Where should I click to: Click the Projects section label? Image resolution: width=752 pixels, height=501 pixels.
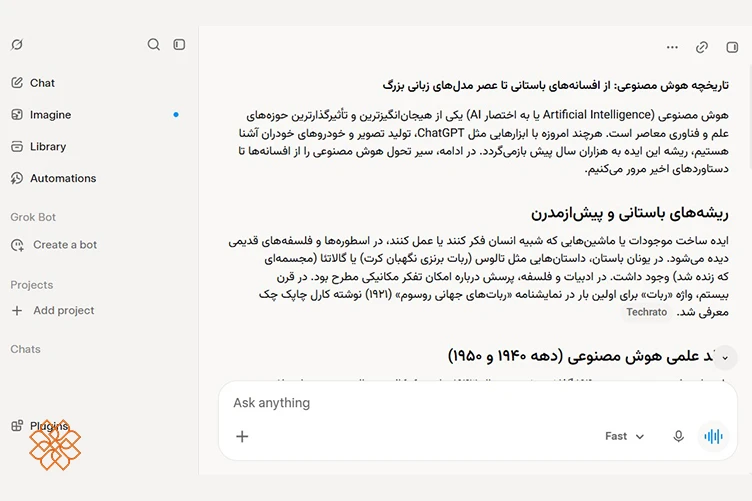pyautogui.click(x=32, y=285)
